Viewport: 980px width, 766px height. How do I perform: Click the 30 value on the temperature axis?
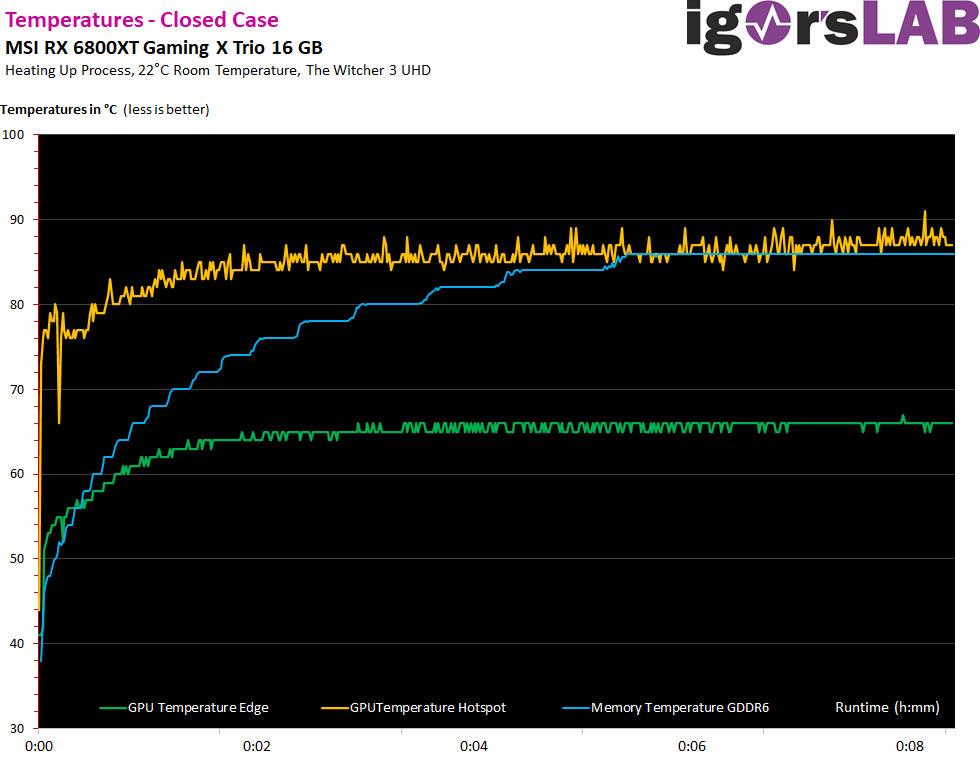click(17, 728)
